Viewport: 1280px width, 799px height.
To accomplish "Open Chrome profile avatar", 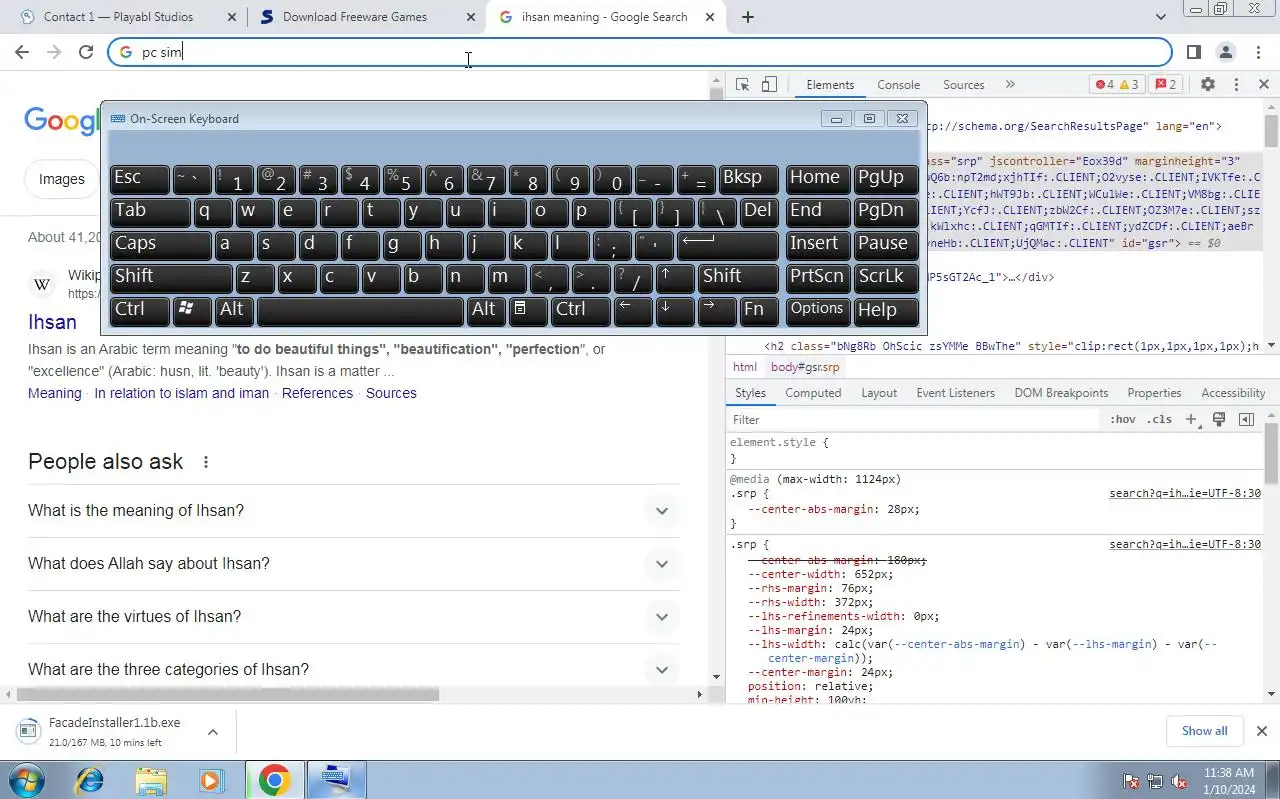I will click(1226, 52).
